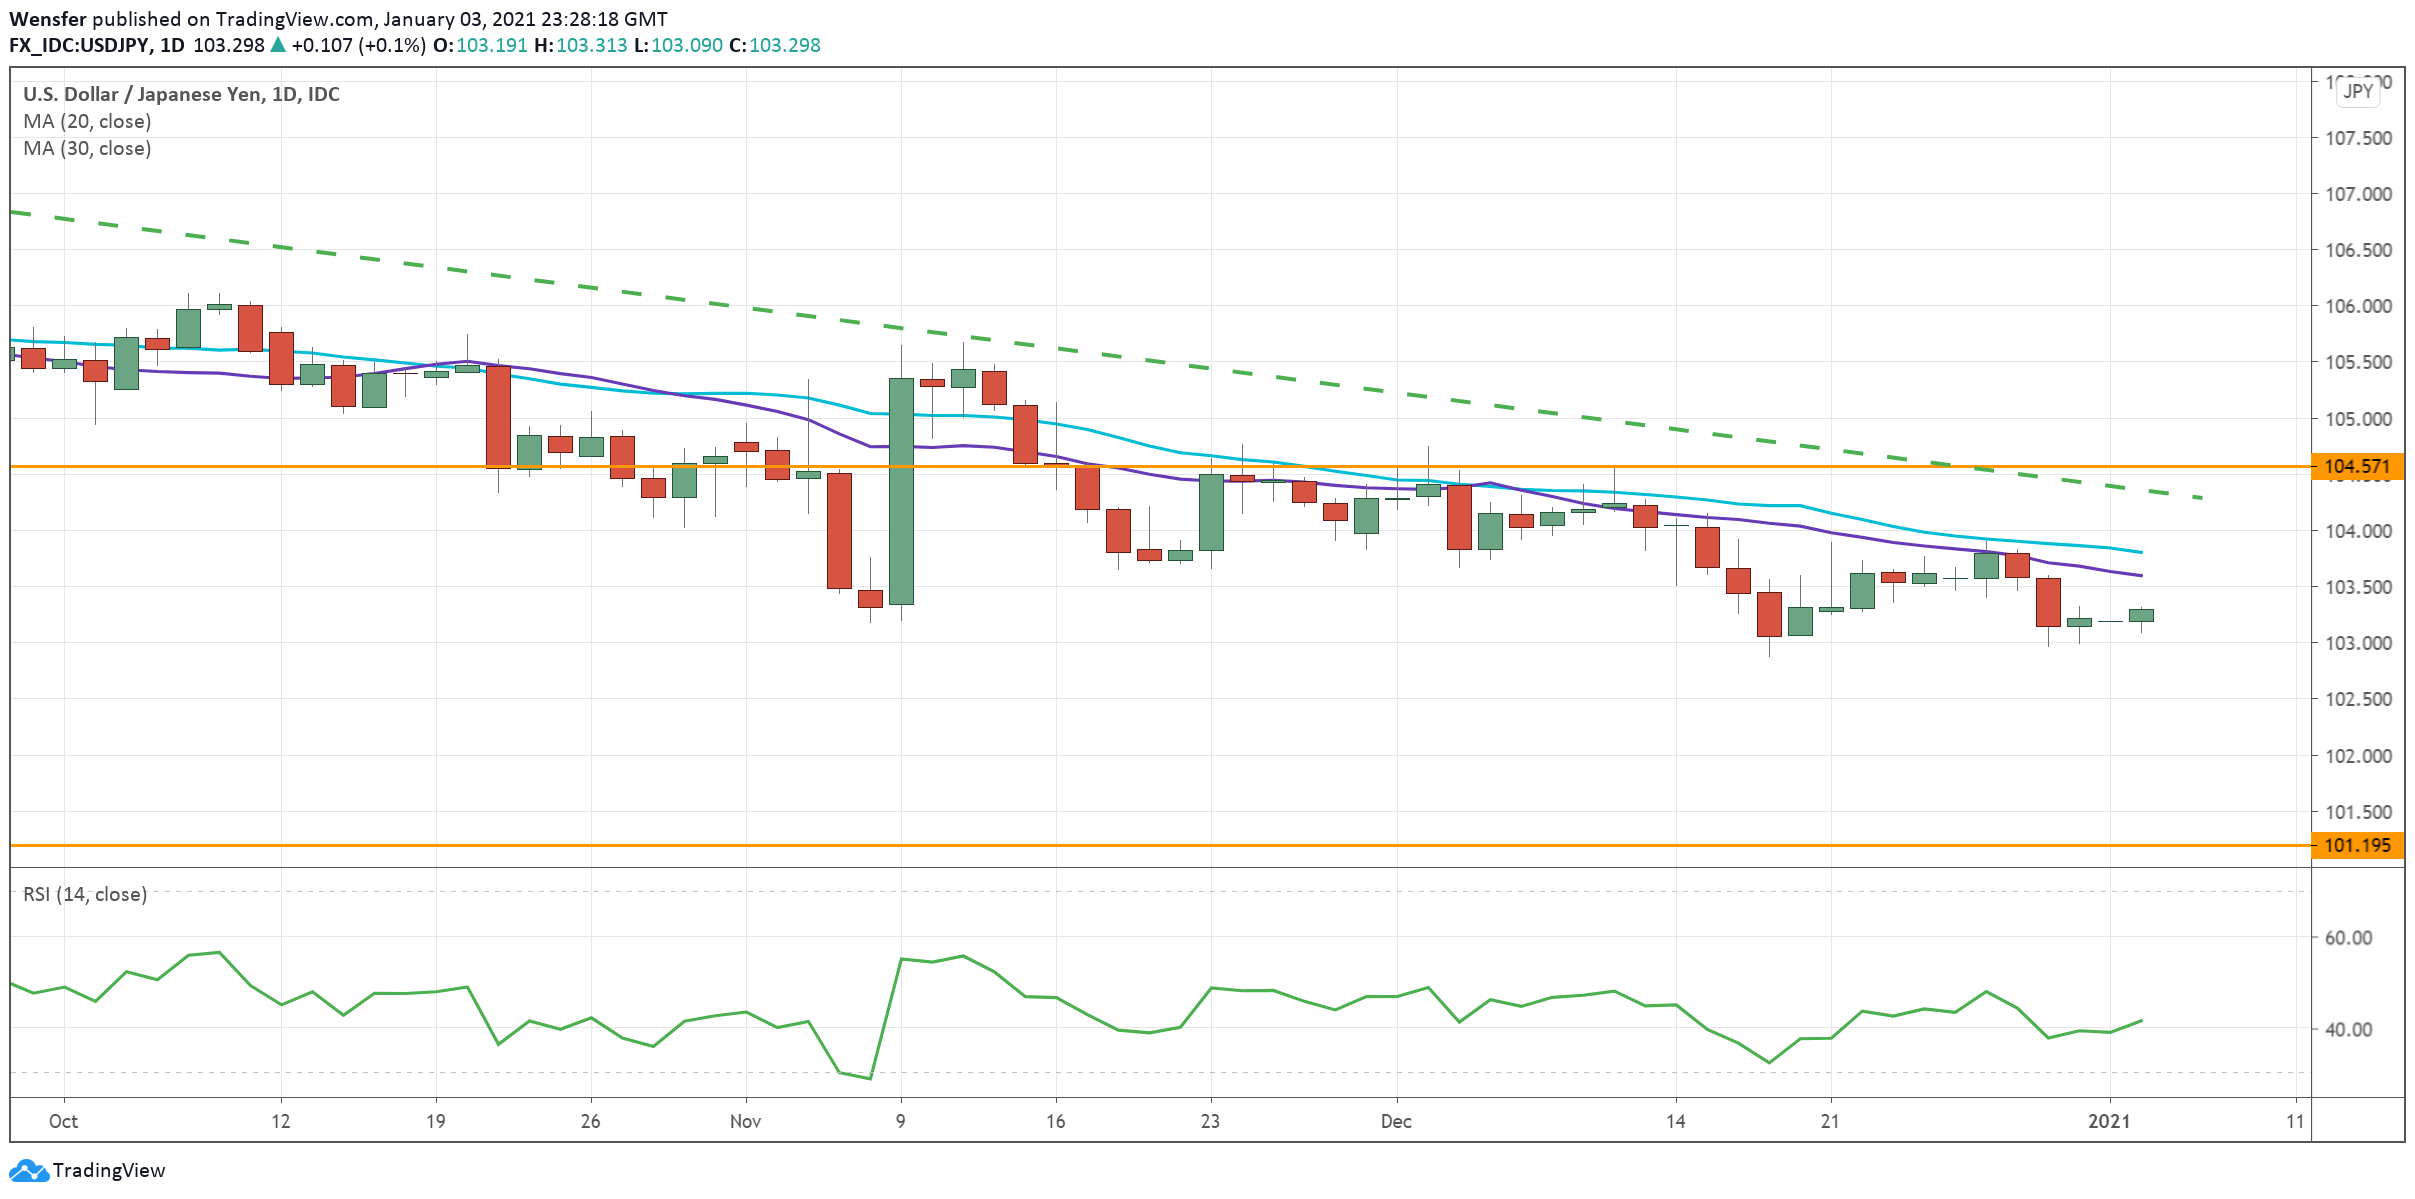Click the TradingView.com link text

[283, 18]
